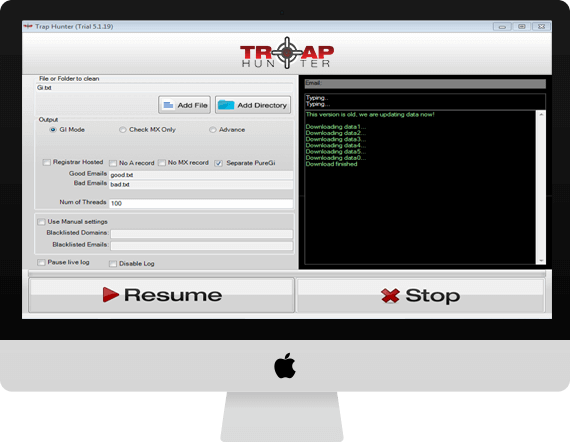Click the red X icon on Stop
Viewport: 570px width, 442px height.
pos(390,296)
